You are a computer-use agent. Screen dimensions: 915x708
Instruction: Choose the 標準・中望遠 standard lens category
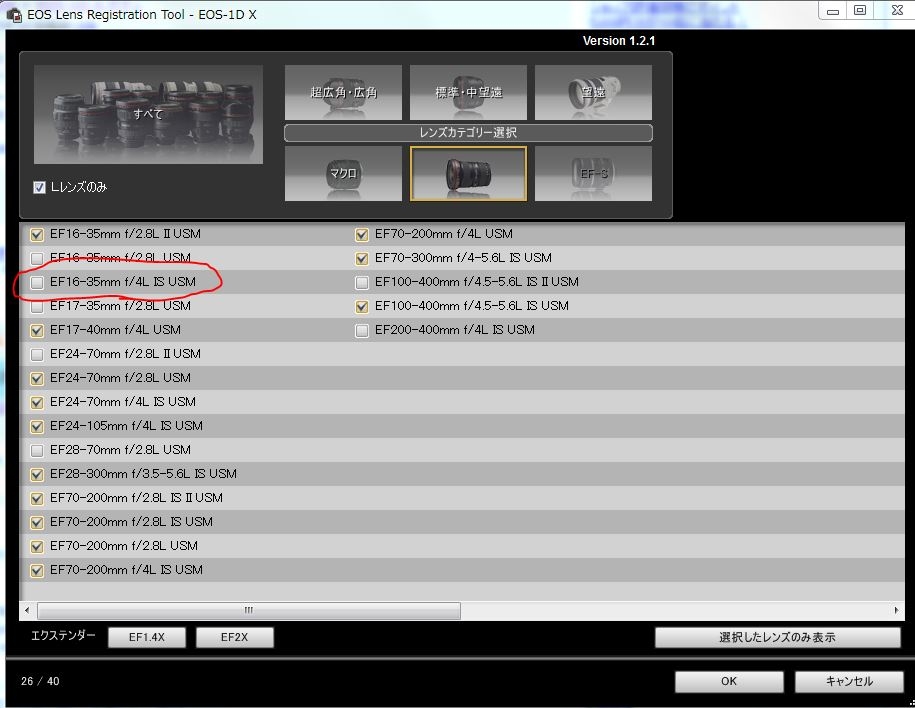(468, 92)
